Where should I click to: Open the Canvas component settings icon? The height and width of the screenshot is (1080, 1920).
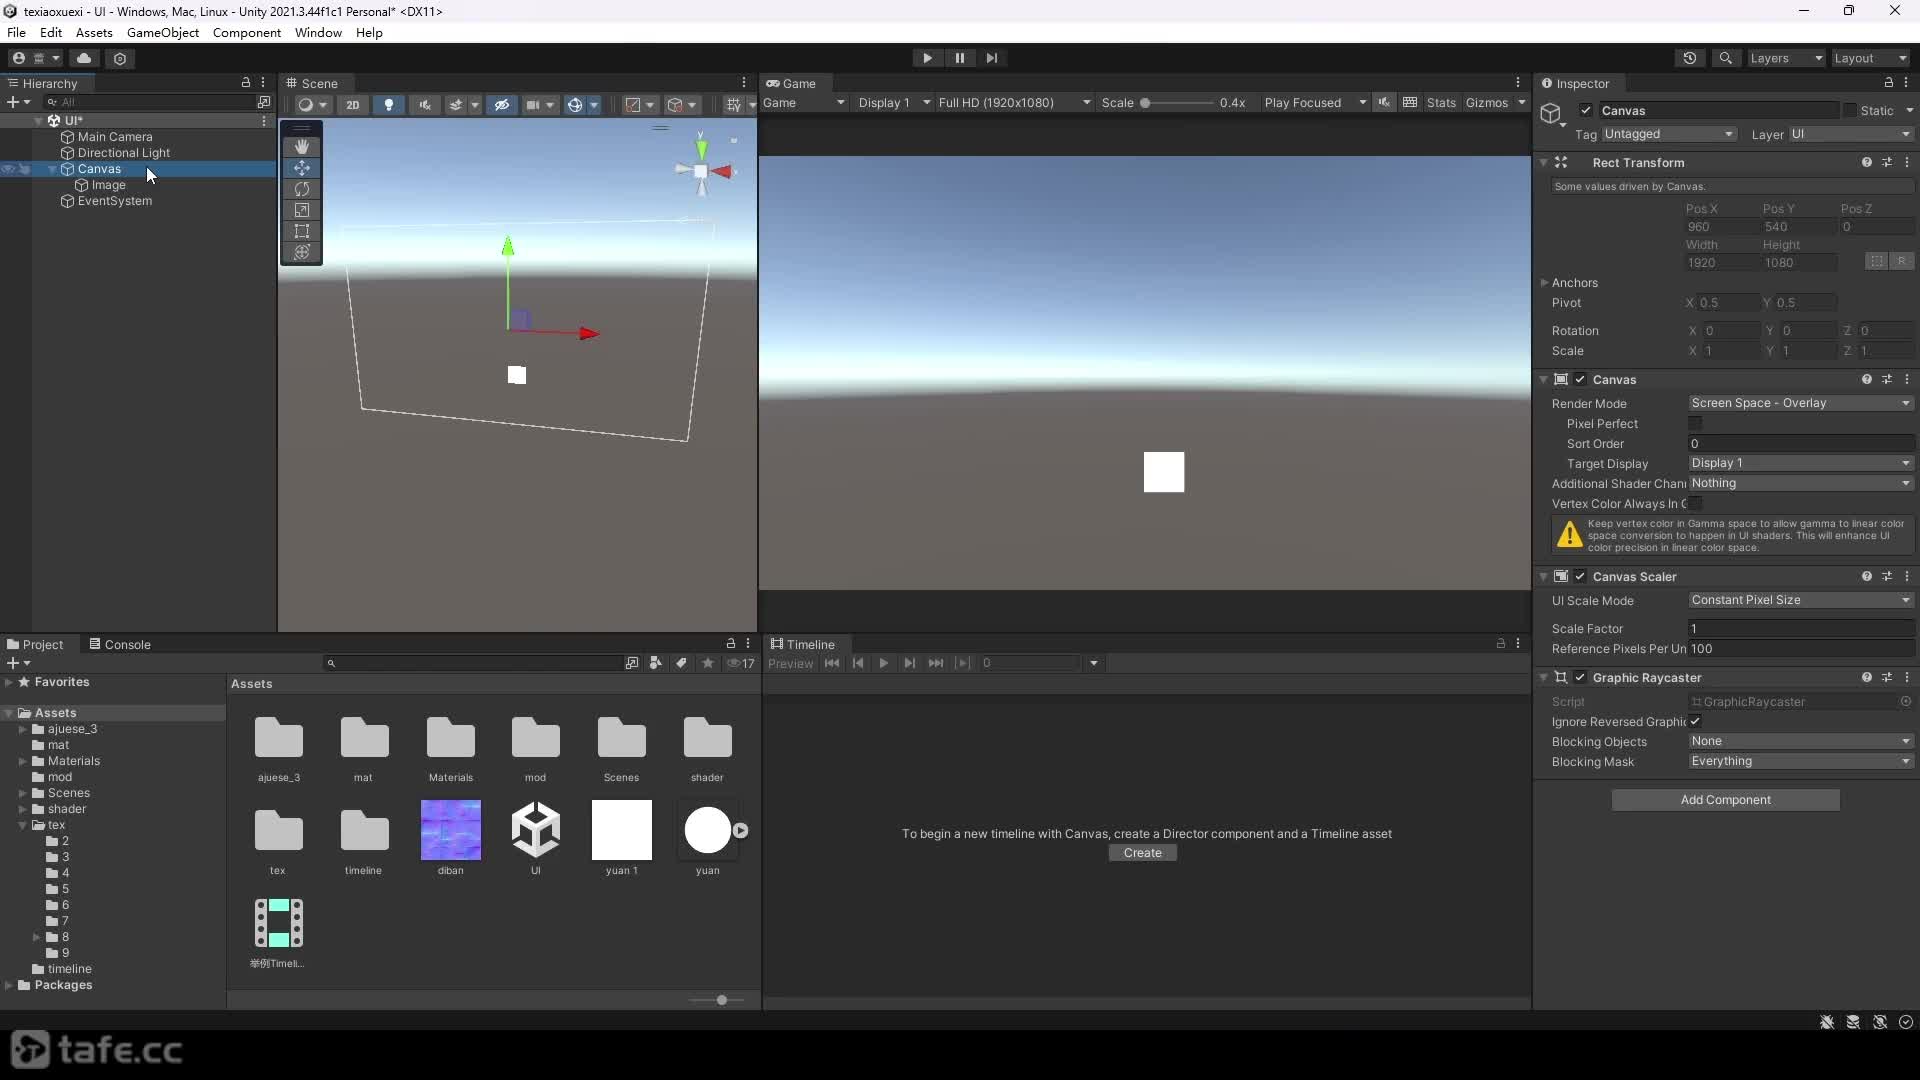[1887, 379]
